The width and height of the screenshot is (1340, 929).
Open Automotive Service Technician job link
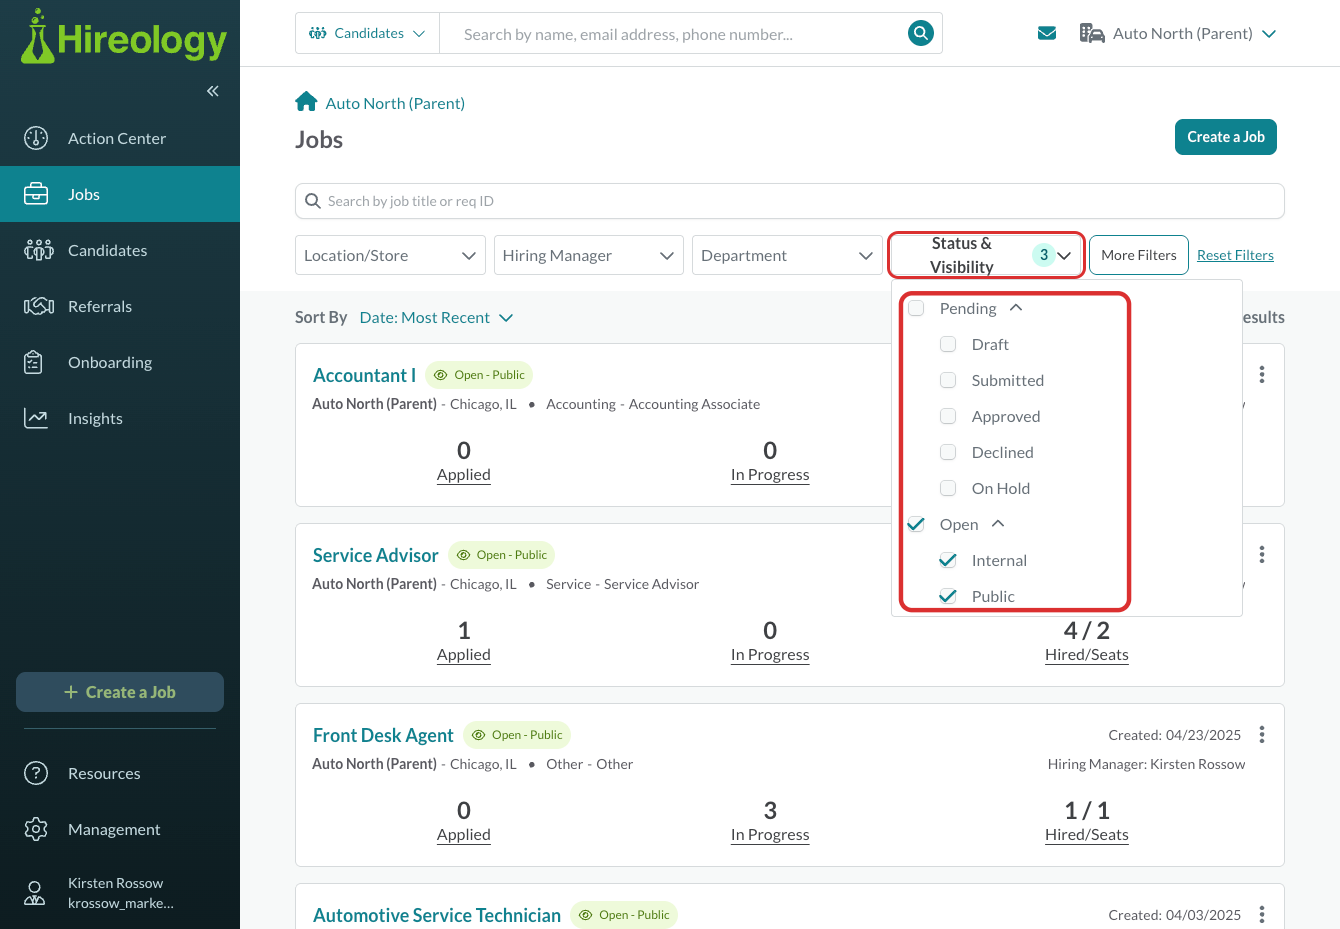tap(437, 915)
